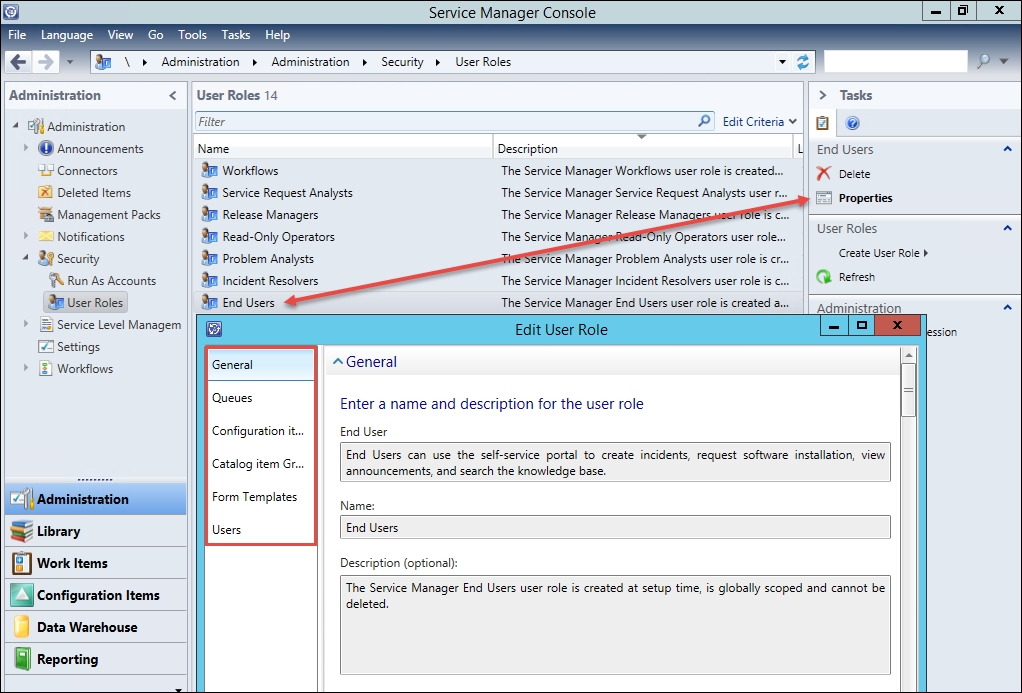Click the Management Packs icon
The width and height of the screenshot is (1022, 693).
(46, 214)
